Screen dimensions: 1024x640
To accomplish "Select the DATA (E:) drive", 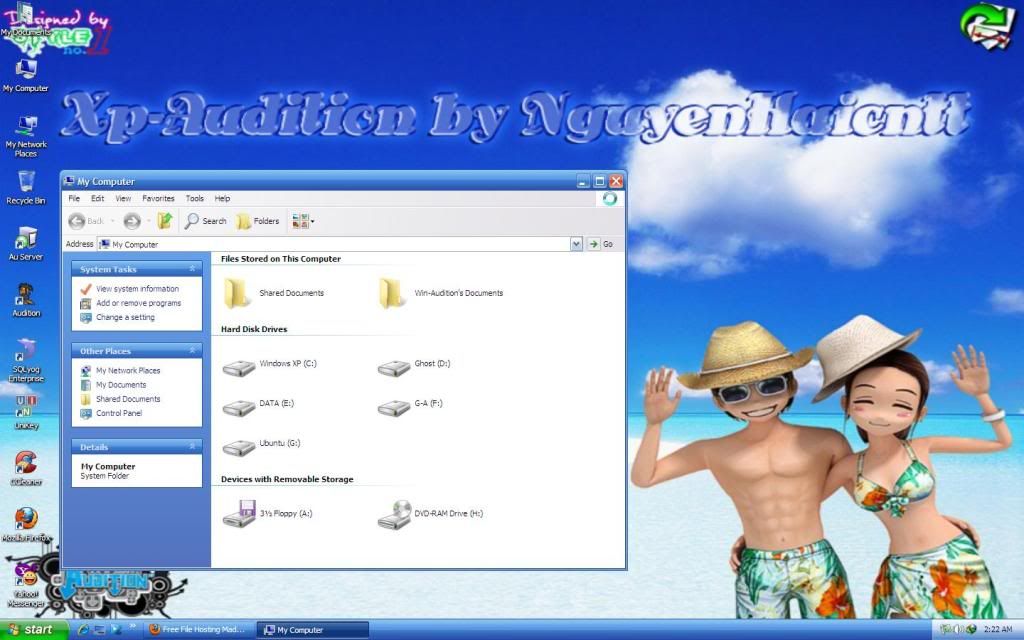I will pyautogui.click(x=258, y=407).
